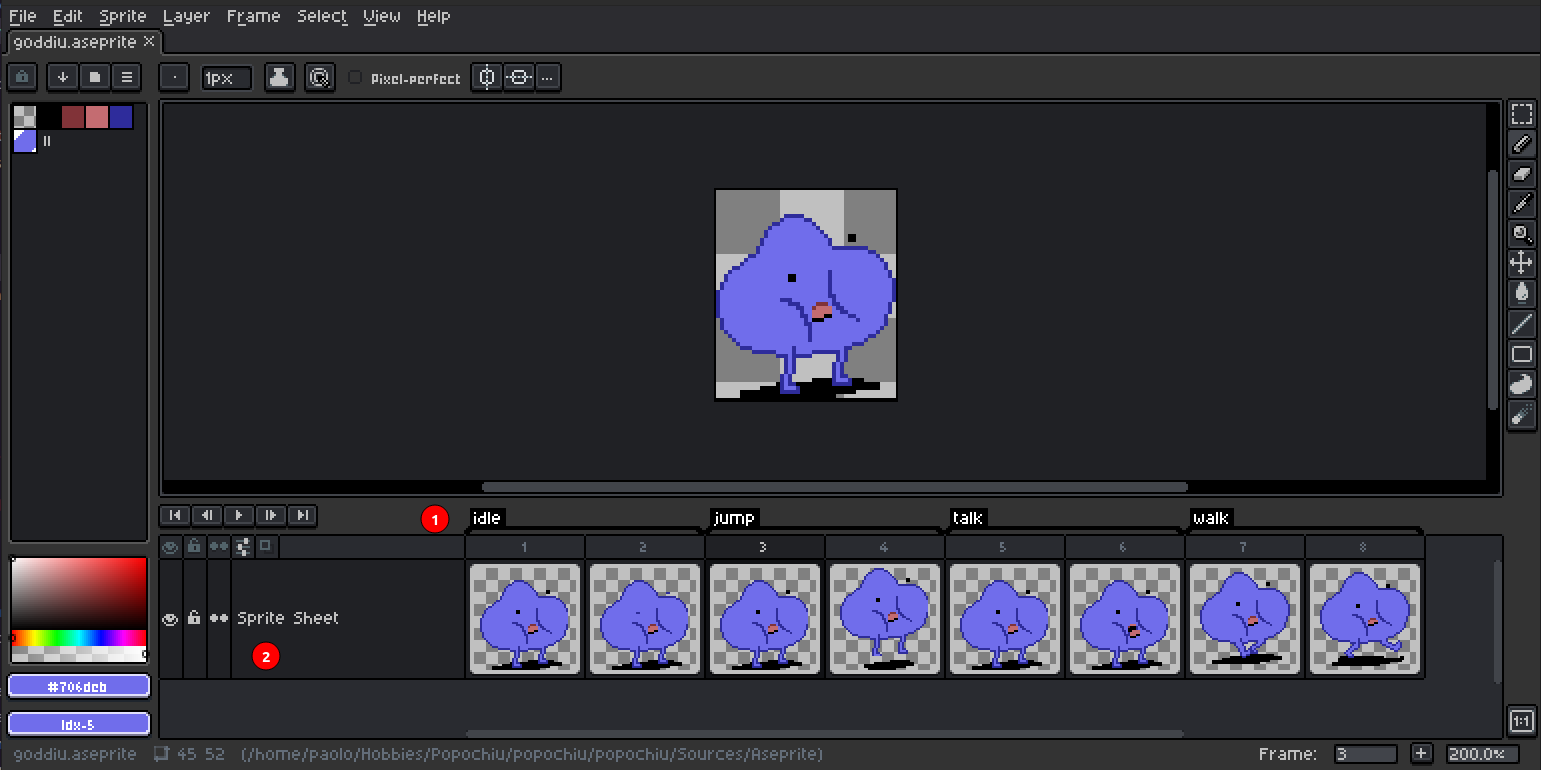1541x770 pixels.
Task: Toggle all layers lock in timeline header
Action: click(x=195, y=547)
